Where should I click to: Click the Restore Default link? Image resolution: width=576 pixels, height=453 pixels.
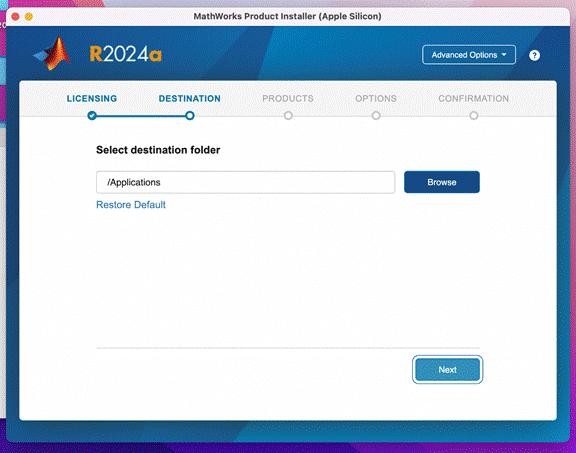131,205
